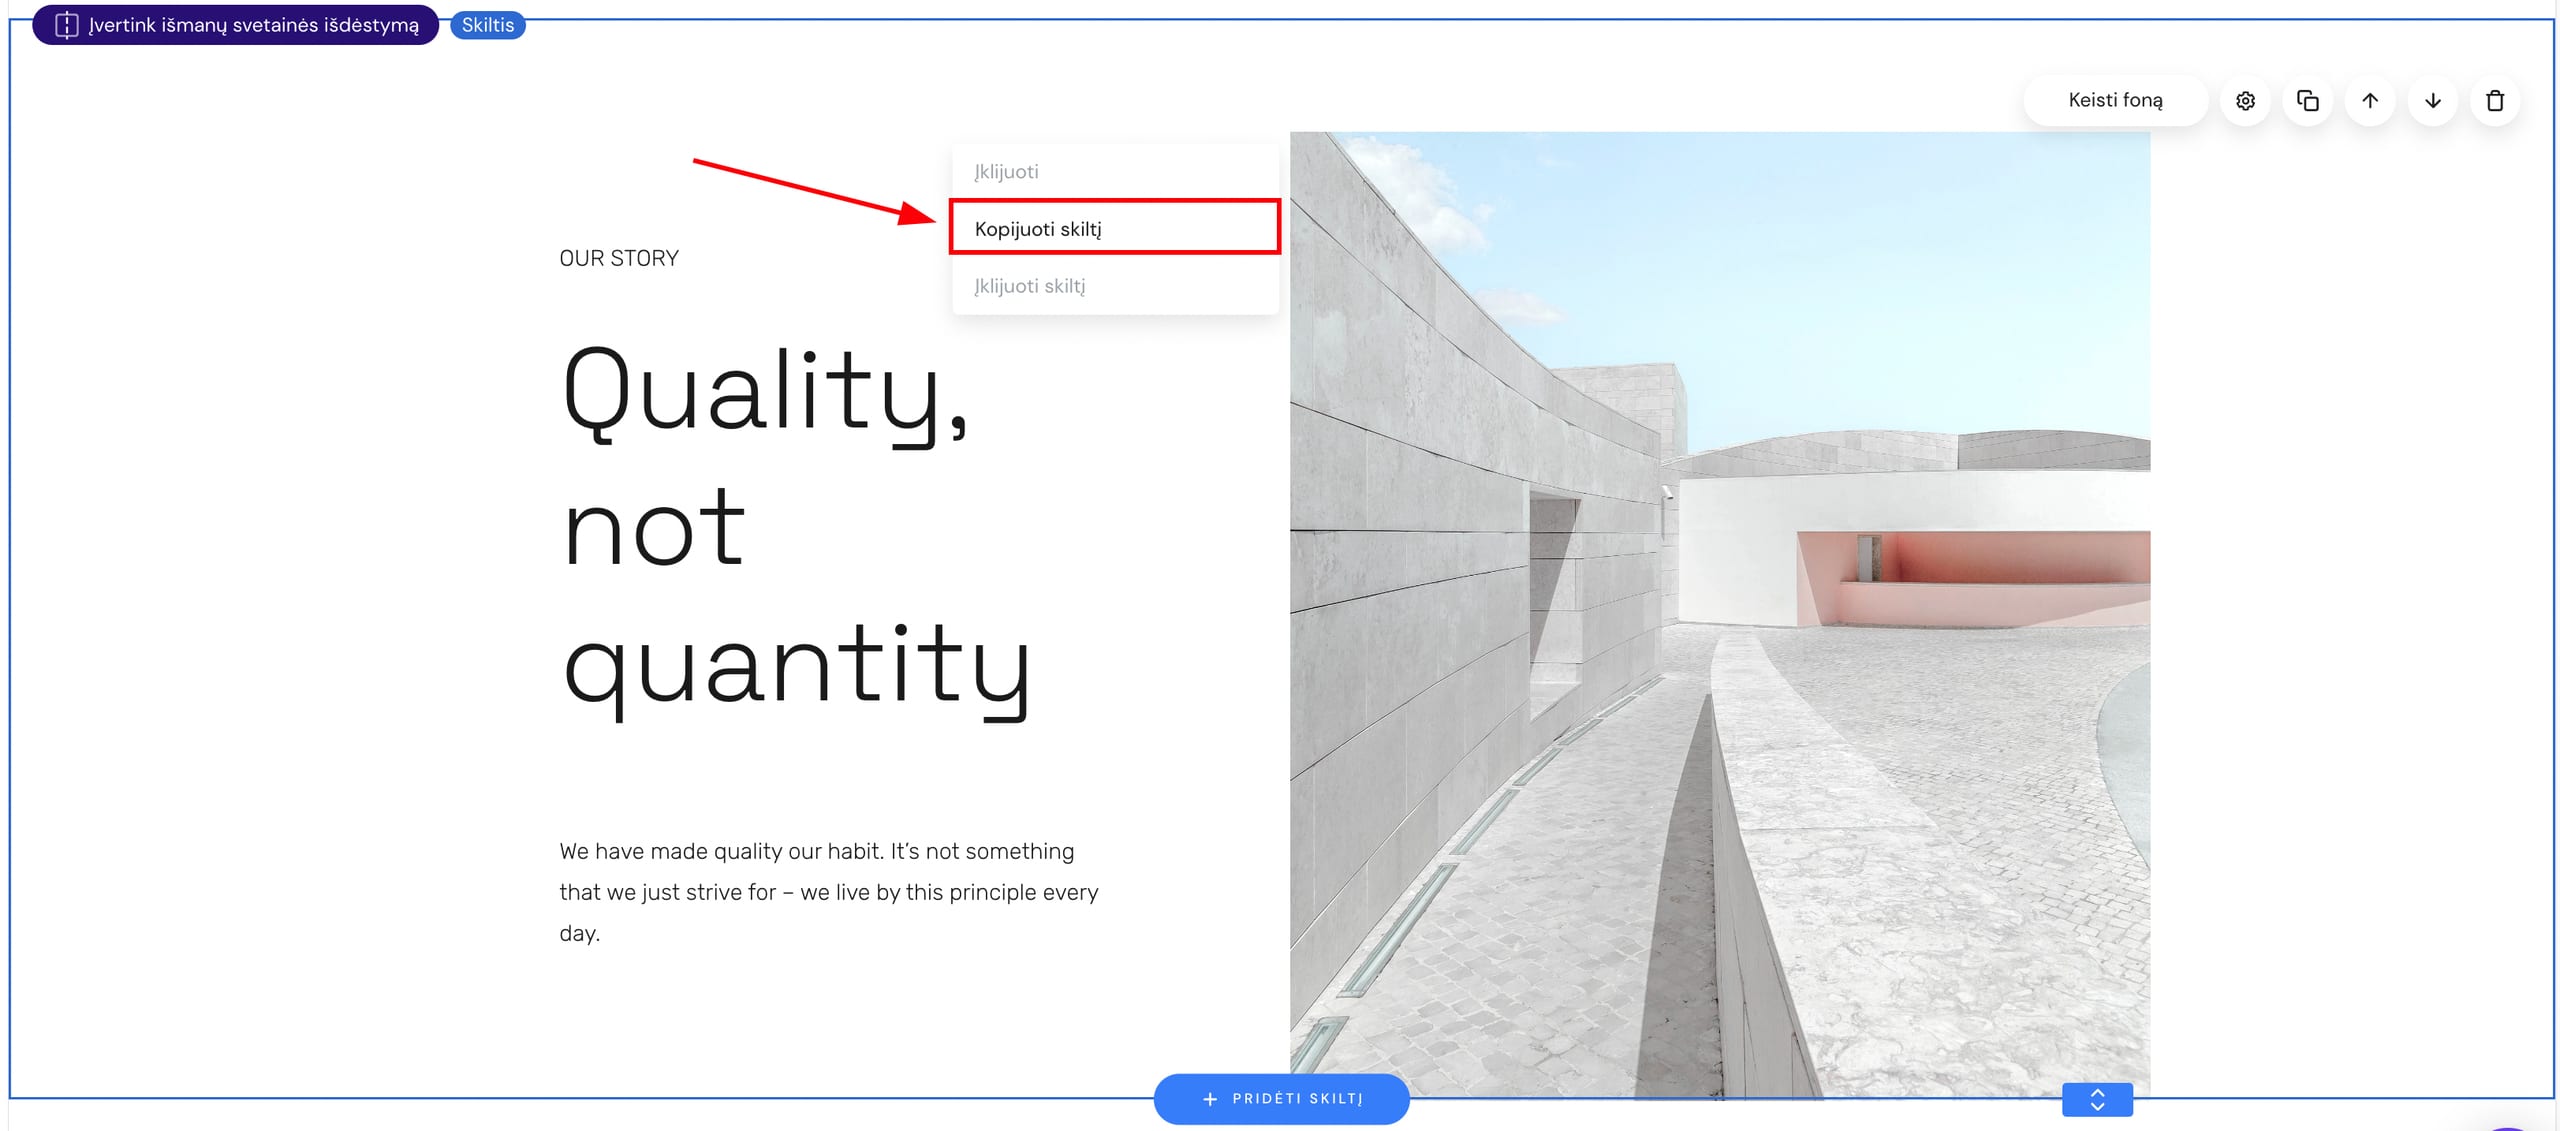Screen dimensions: 2560x1131
Task: Open section settings gear icon
Action: point(2245,101)
